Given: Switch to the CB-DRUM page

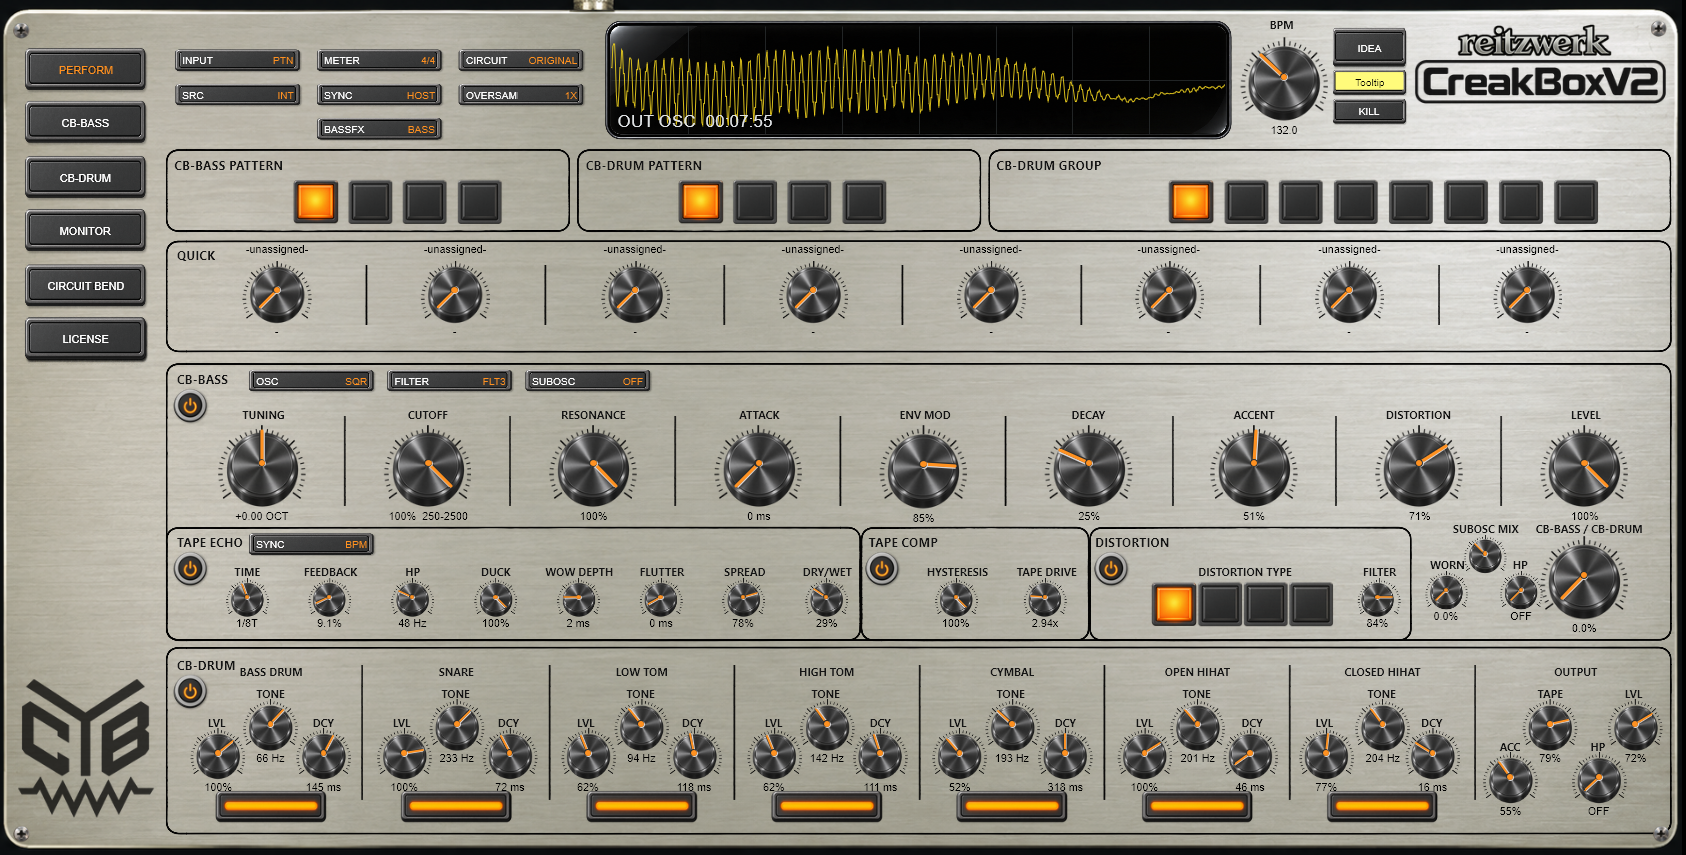Looking at the screenshot, I should click(86, 178).
